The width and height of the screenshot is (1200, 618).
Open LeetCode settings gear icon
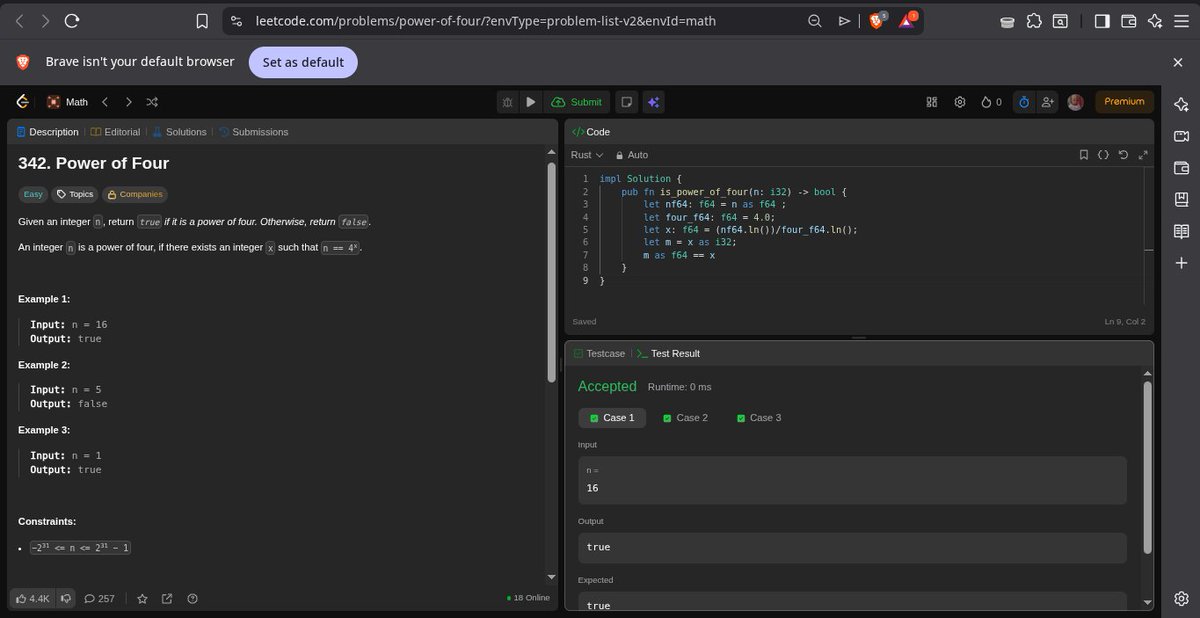pos(960,102)
